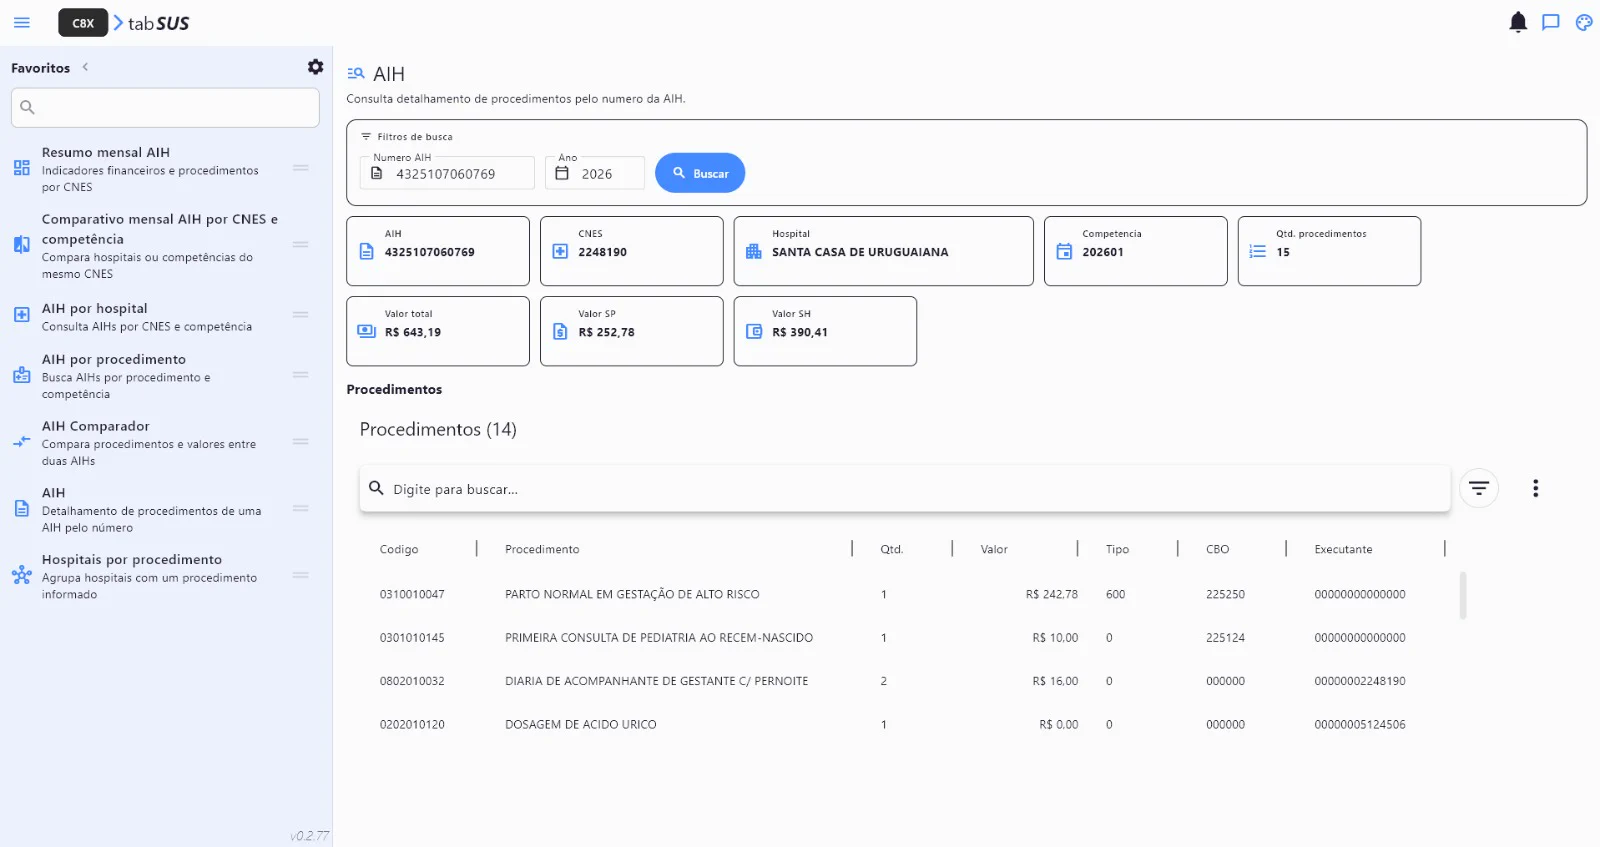1600x847 pixels.
Task: Click the Valor total card
Action: (x=438, y=331)
